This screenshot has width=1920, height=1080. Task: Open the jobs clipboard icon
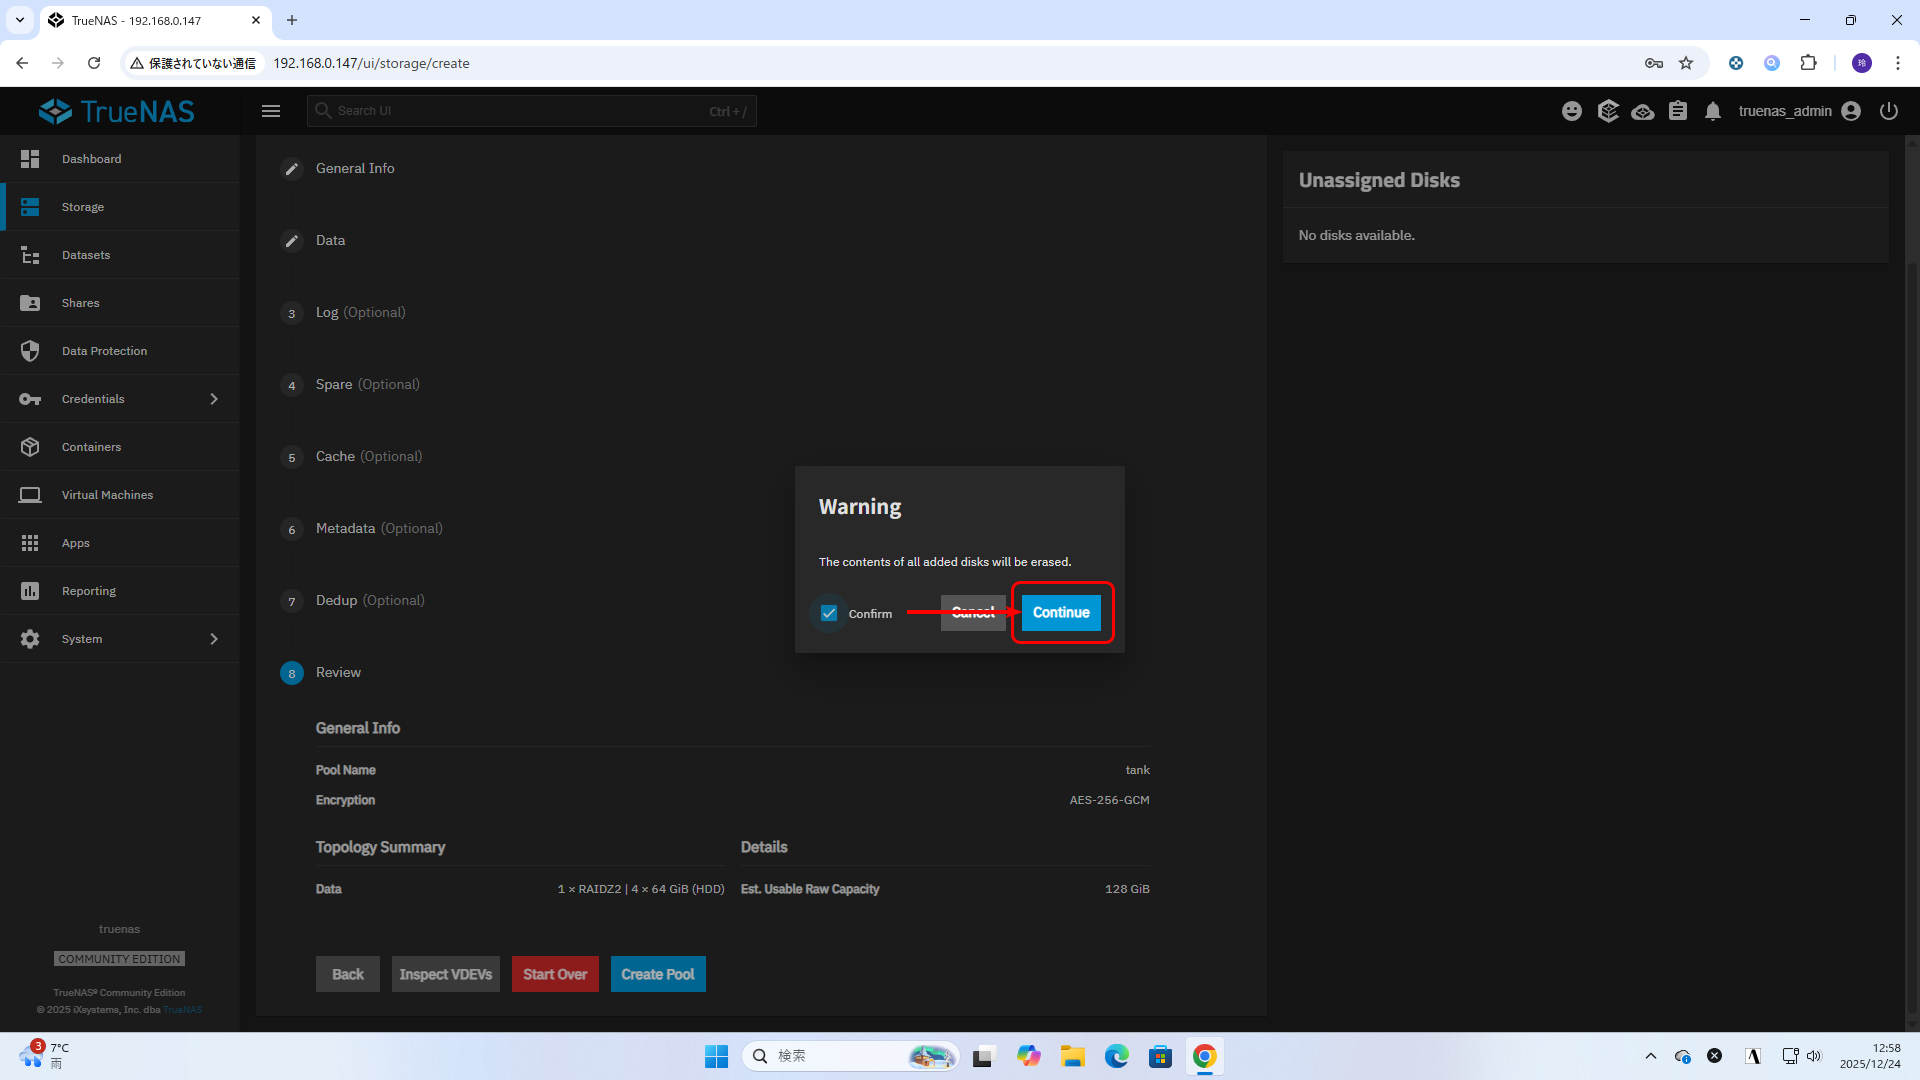tap(1678, 111)
